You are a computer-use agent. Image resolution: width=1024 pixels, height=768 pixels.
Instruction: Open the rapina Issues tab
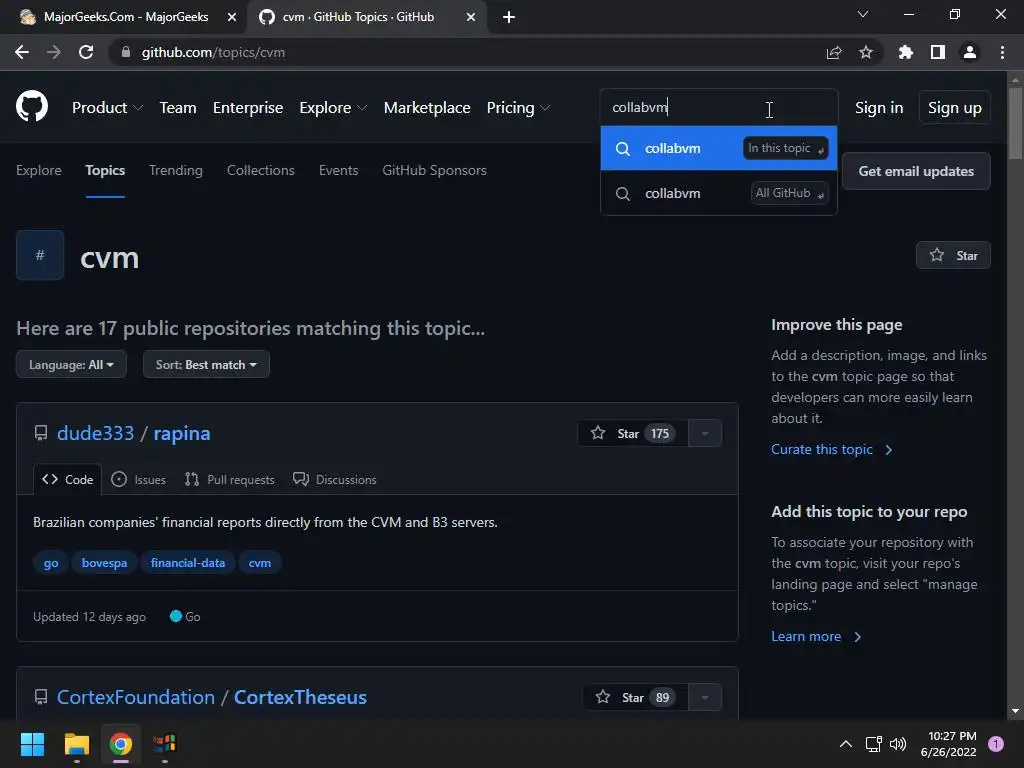[x=138, y=479]
